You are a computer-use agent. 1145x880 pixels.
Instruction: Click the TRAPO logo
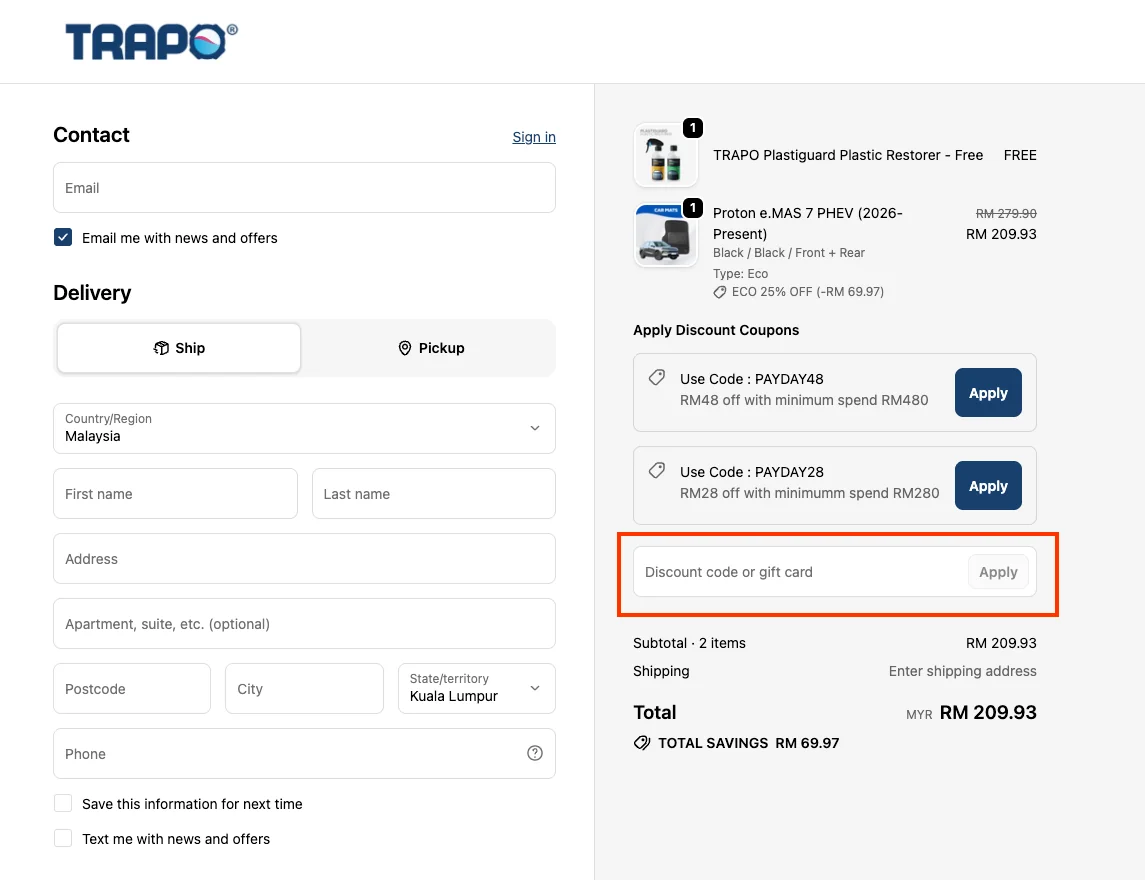click(151, 42)
